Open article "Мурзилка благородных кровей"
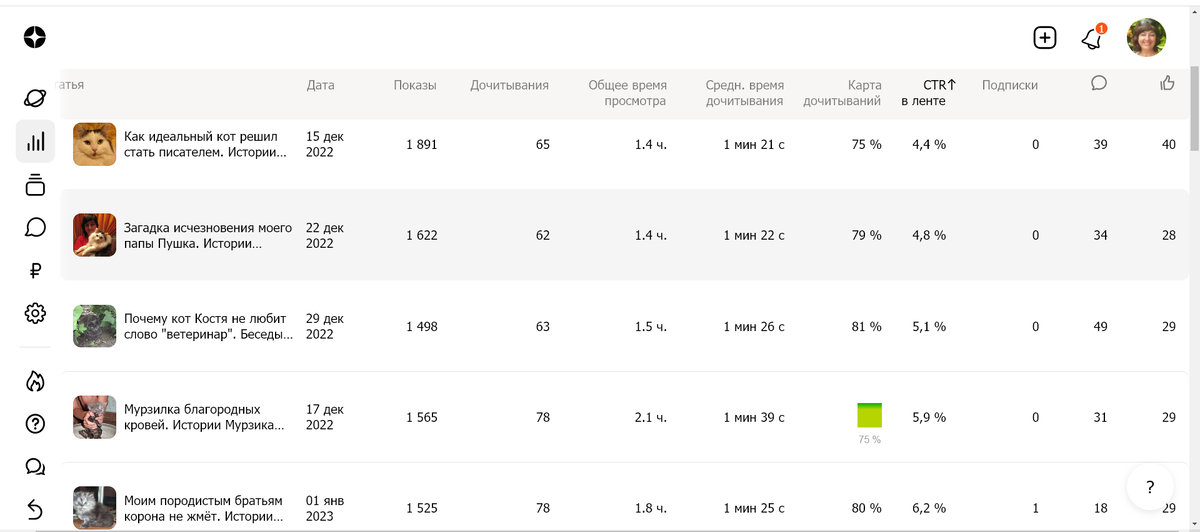 [x=204, y=417]
